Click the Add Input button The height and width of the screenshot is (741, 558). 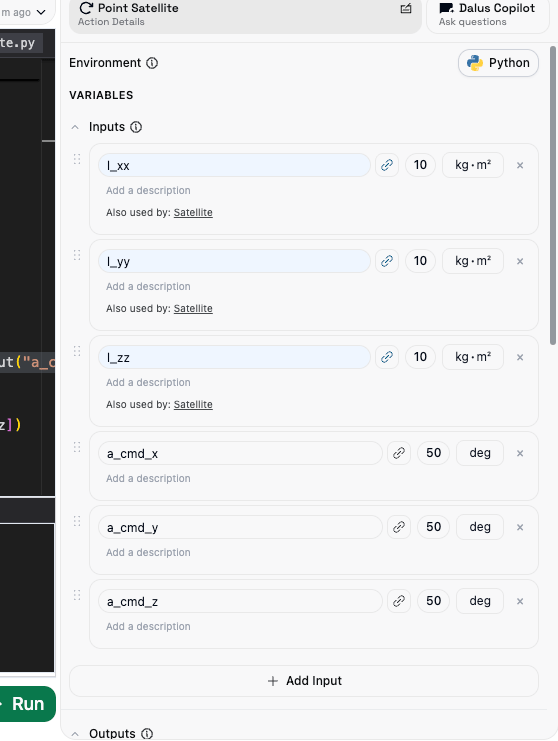304,681
